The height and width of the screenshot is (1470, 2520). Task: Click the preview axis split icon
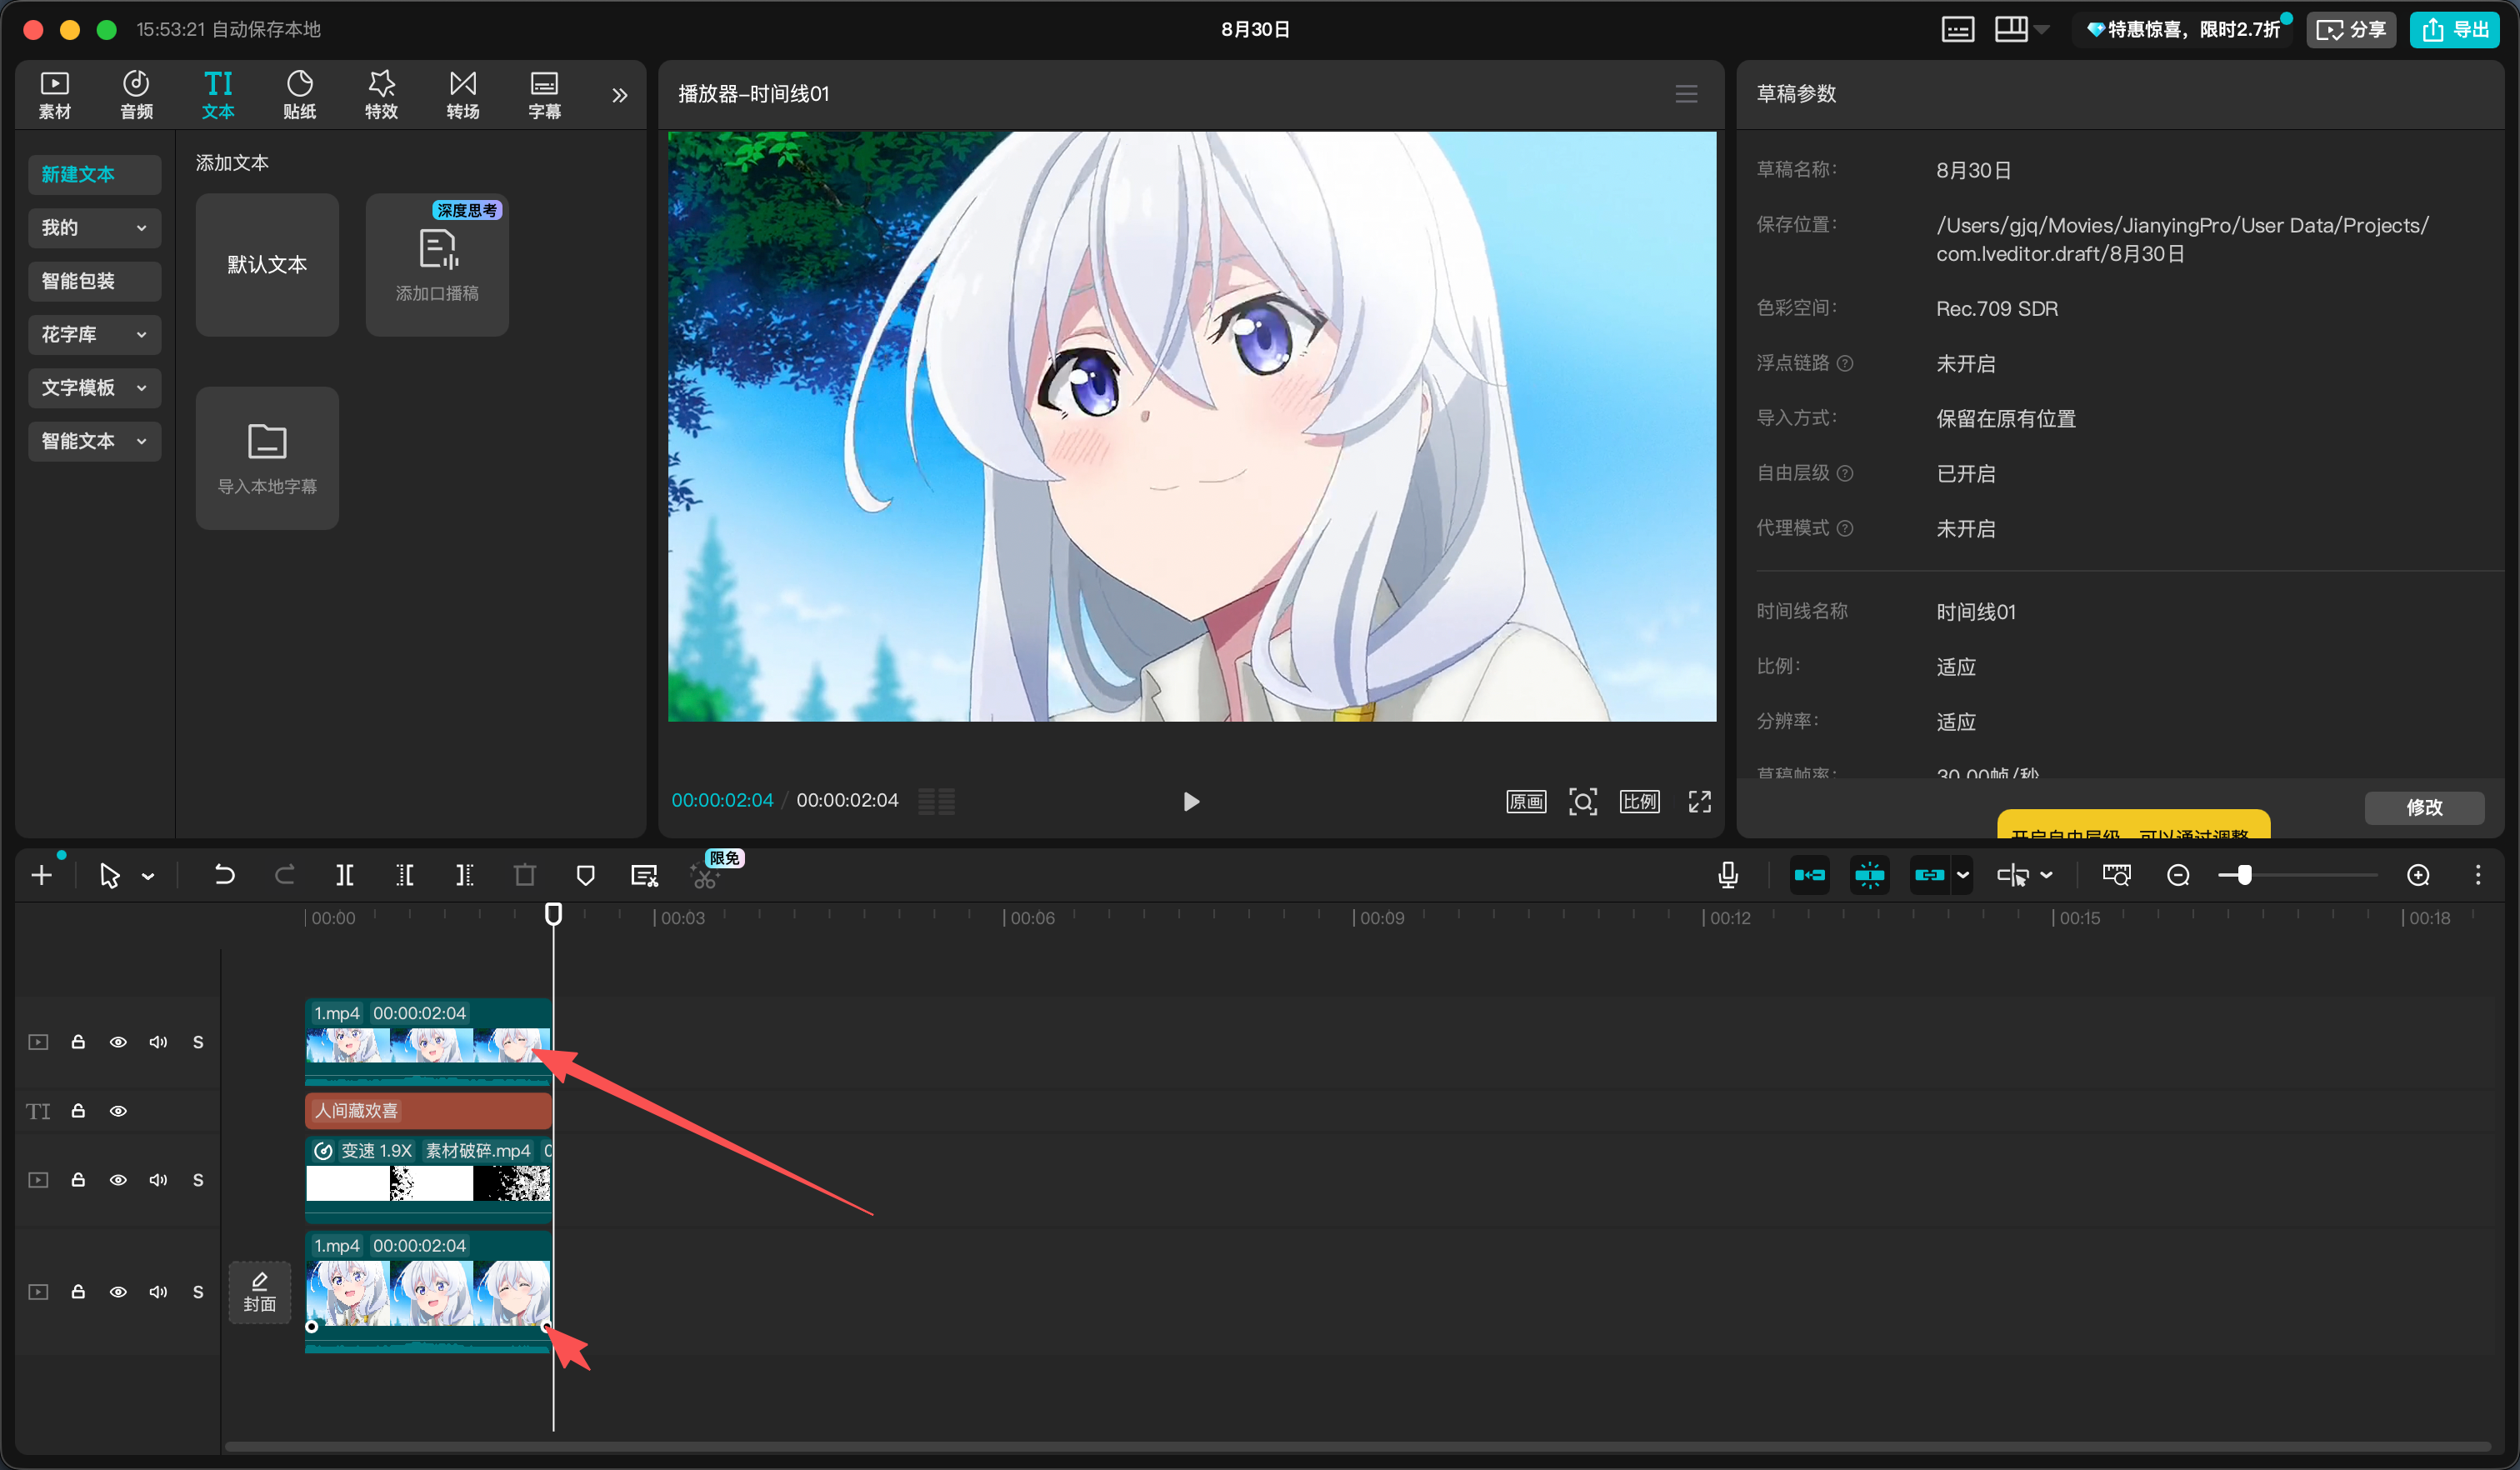click(2012, 876)
